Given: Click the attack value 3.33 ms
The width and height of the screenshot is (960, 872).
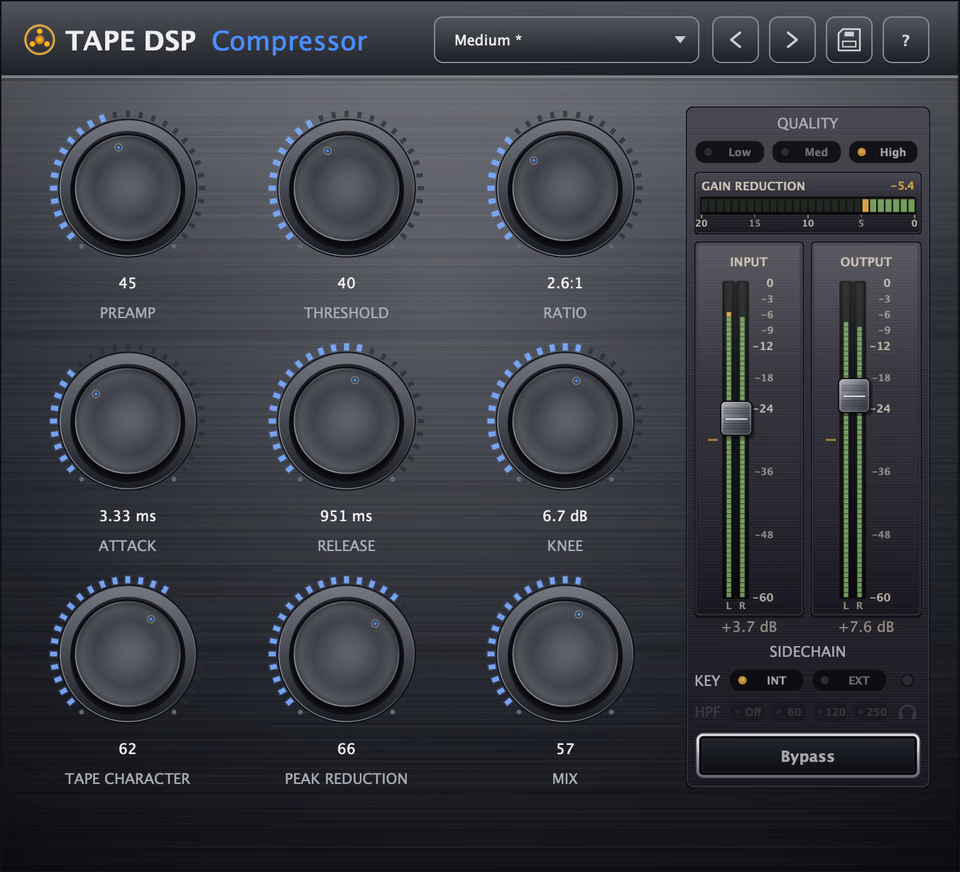Looking at the screenshot, I should click(x=127, y=516).
